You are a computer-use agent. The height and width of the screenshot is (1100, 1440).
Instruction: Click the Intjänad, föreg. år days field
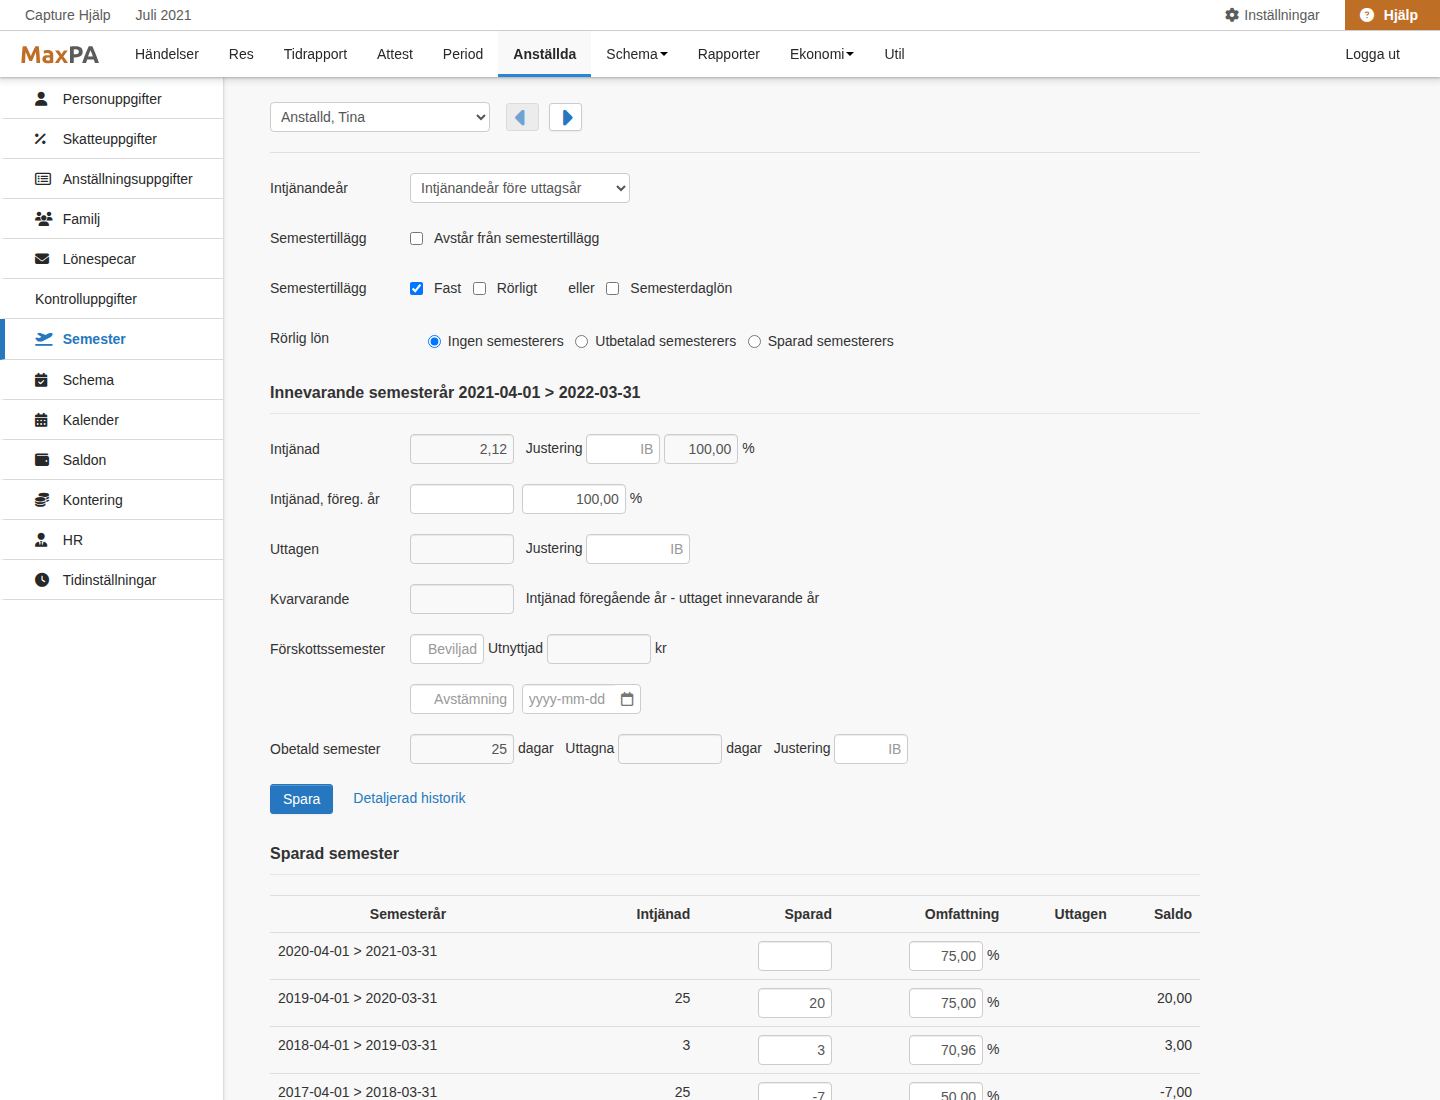(462, 499)
